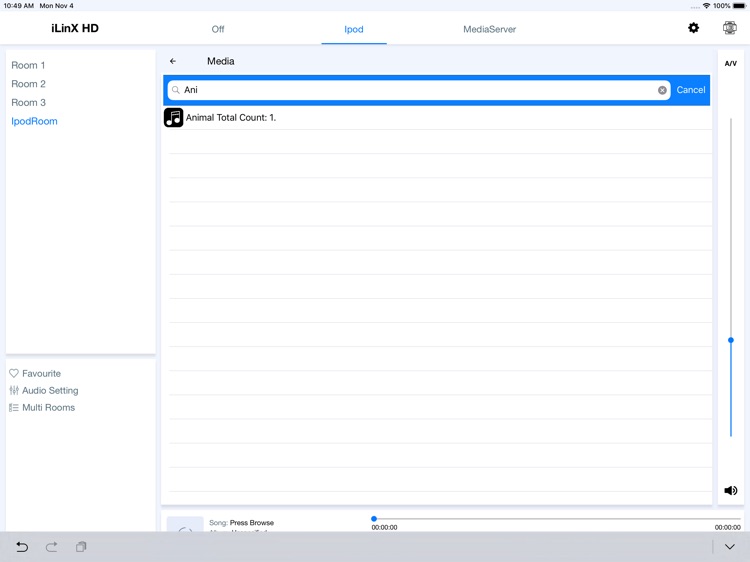Tap the A/V button above the volume slider
Image resolution: width=750 pixels, height=562 pixels.
tap(730, 63)
